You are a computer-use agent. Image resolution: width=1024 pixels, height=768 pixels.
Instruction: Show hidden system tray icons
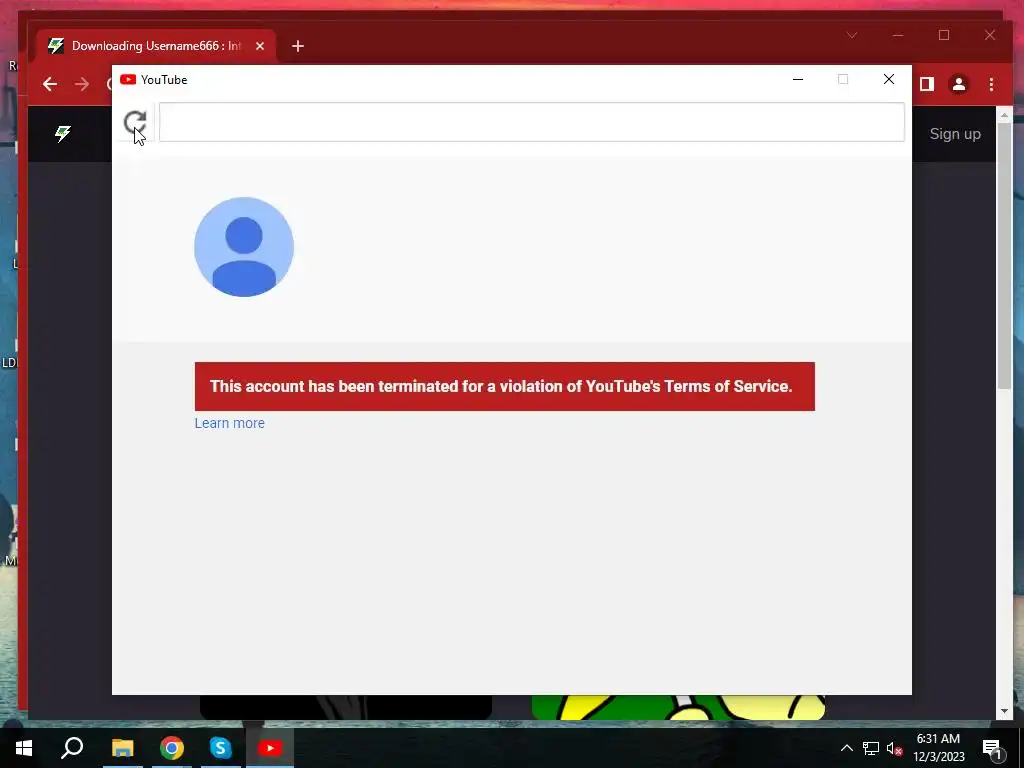point(846,748)
